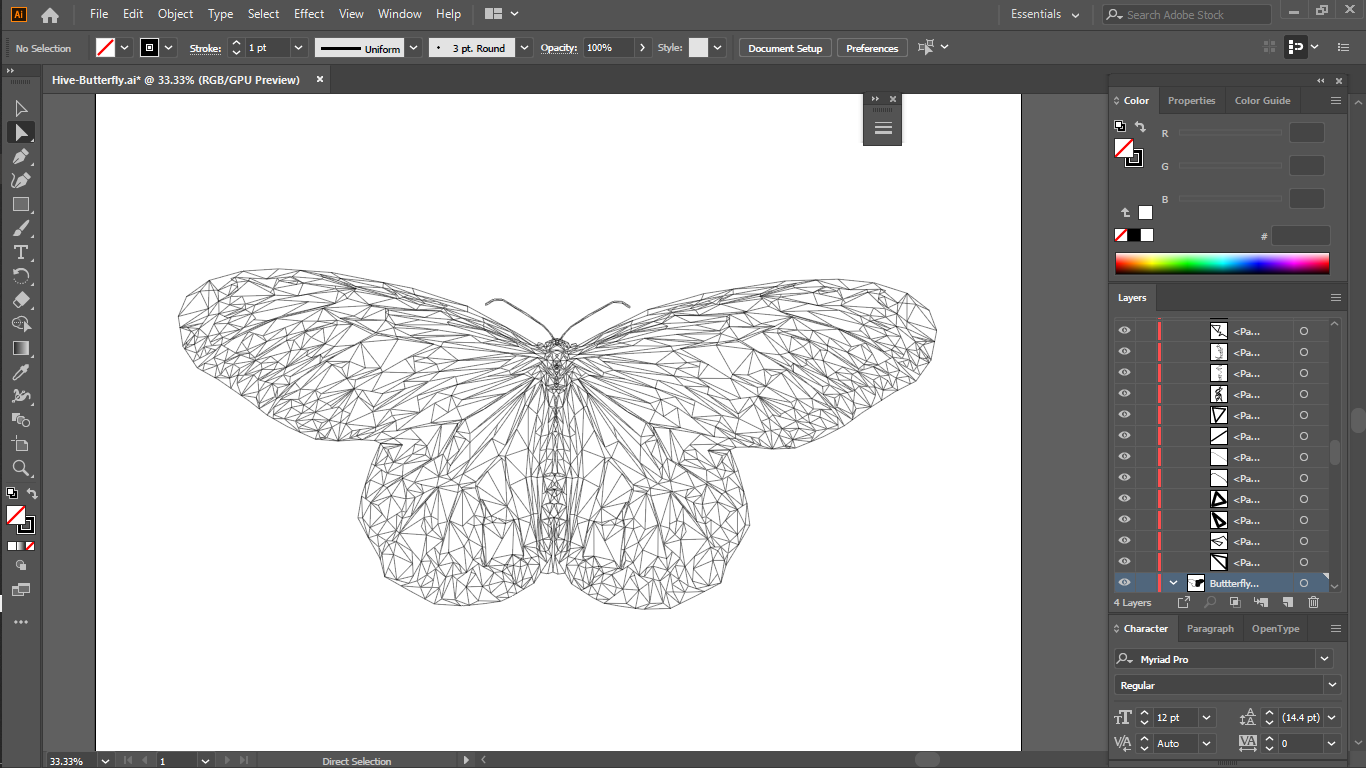Open the floating panel's hamburger menu icon
Image resolution: width=1366 pixels, height=768 pixels.
point(883,128)
